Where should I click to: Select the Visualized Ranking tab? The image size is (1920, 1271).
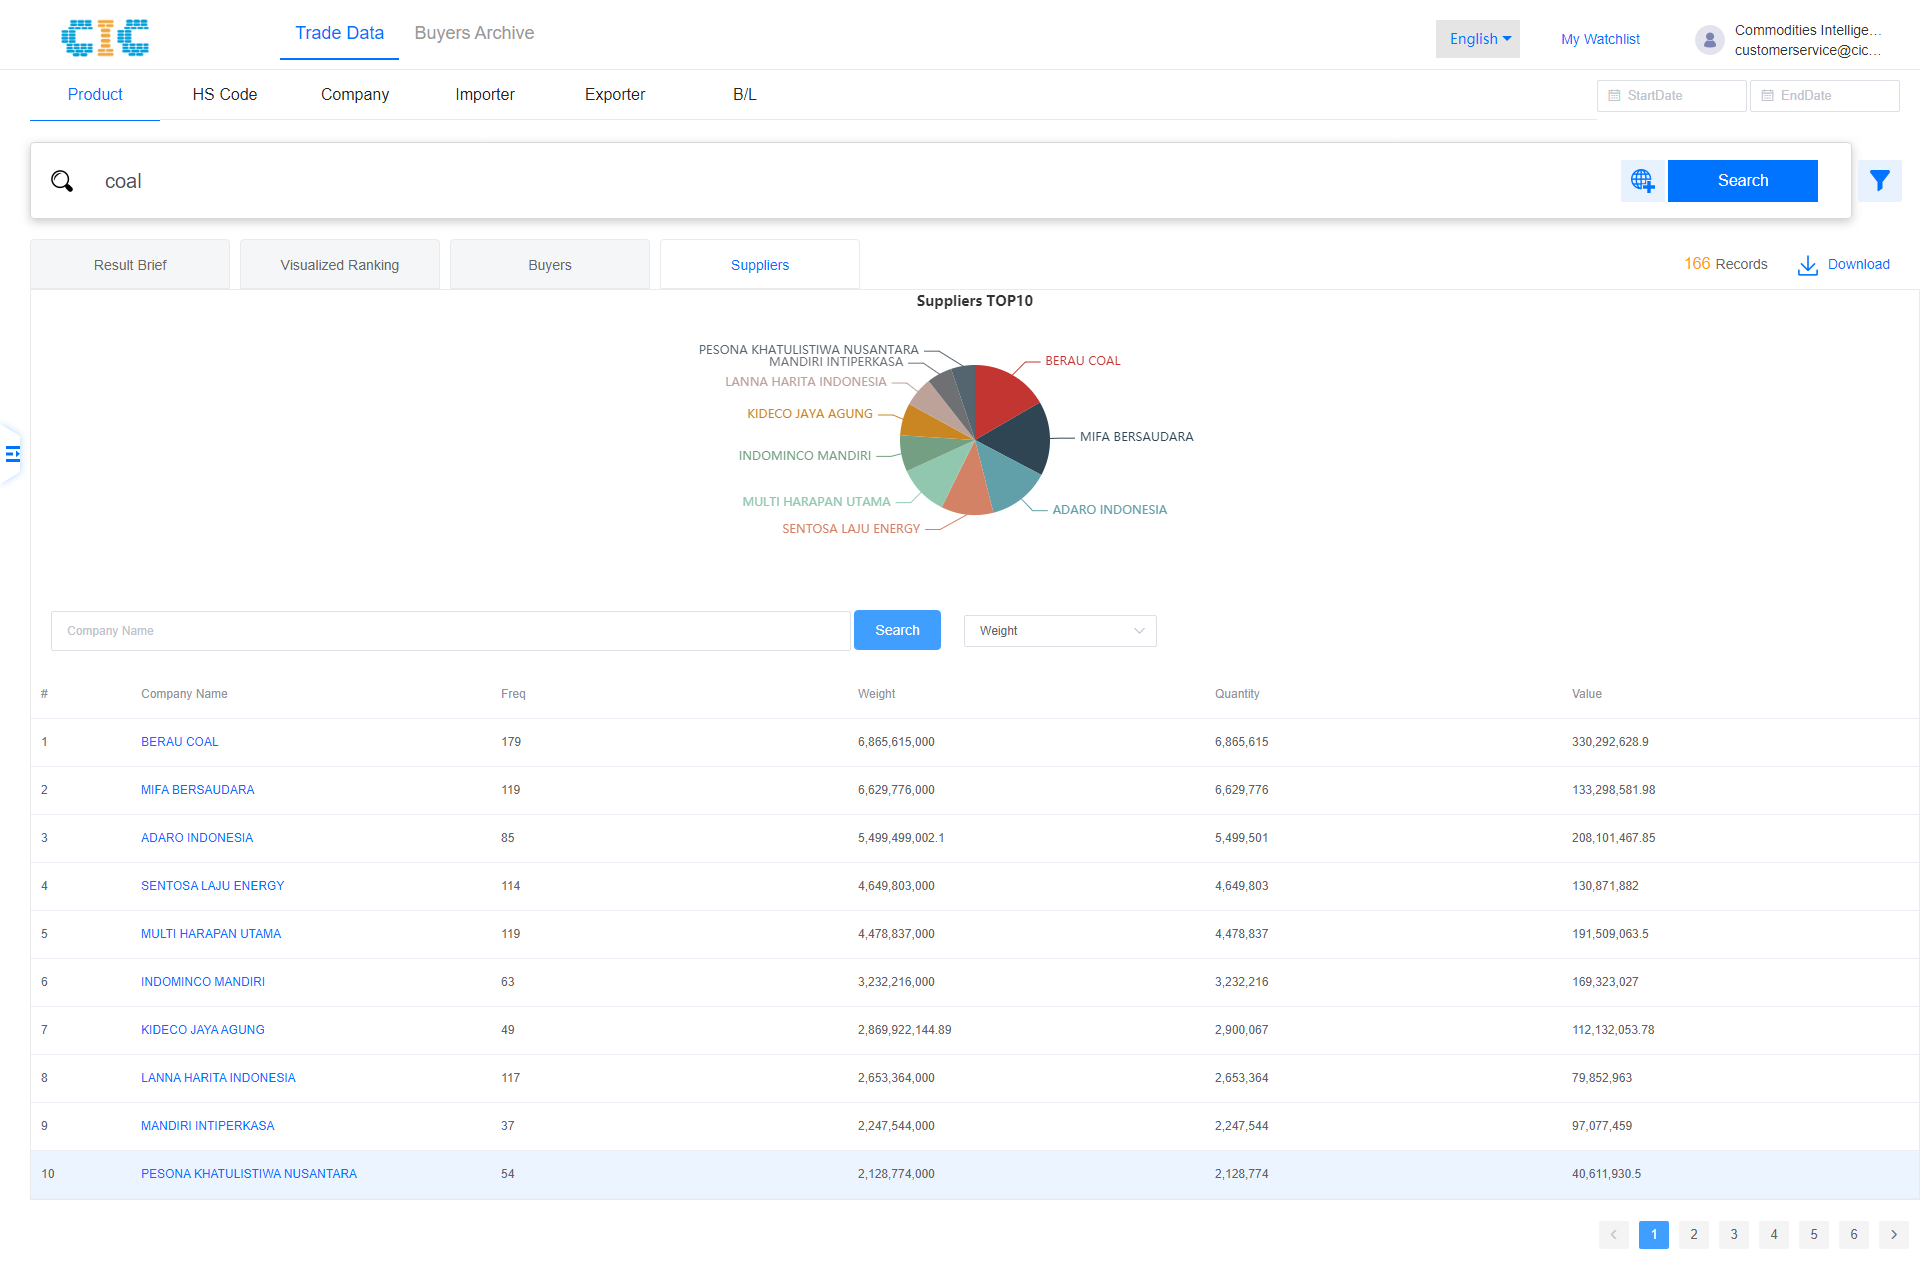[x=339, y=265]
